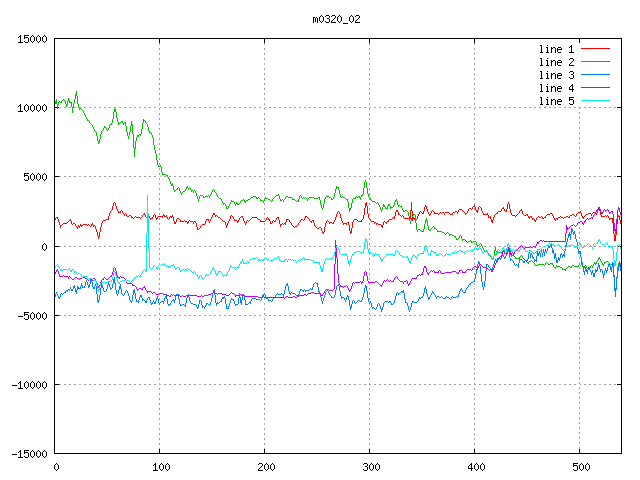Screen dimensions: 640x480
Task: Select the 'line 2' legend label
Action: coord(556,62)
